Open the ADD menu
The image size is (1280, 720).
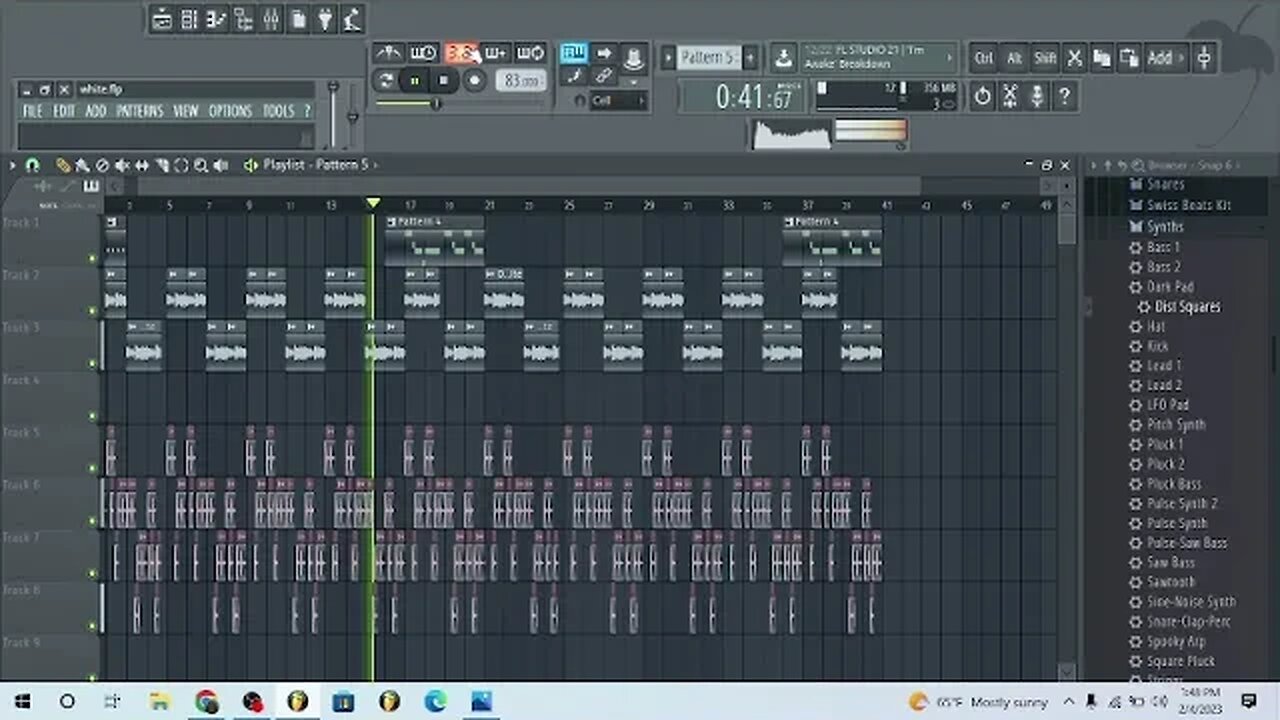pyautogui.click(x=96, y=111)
